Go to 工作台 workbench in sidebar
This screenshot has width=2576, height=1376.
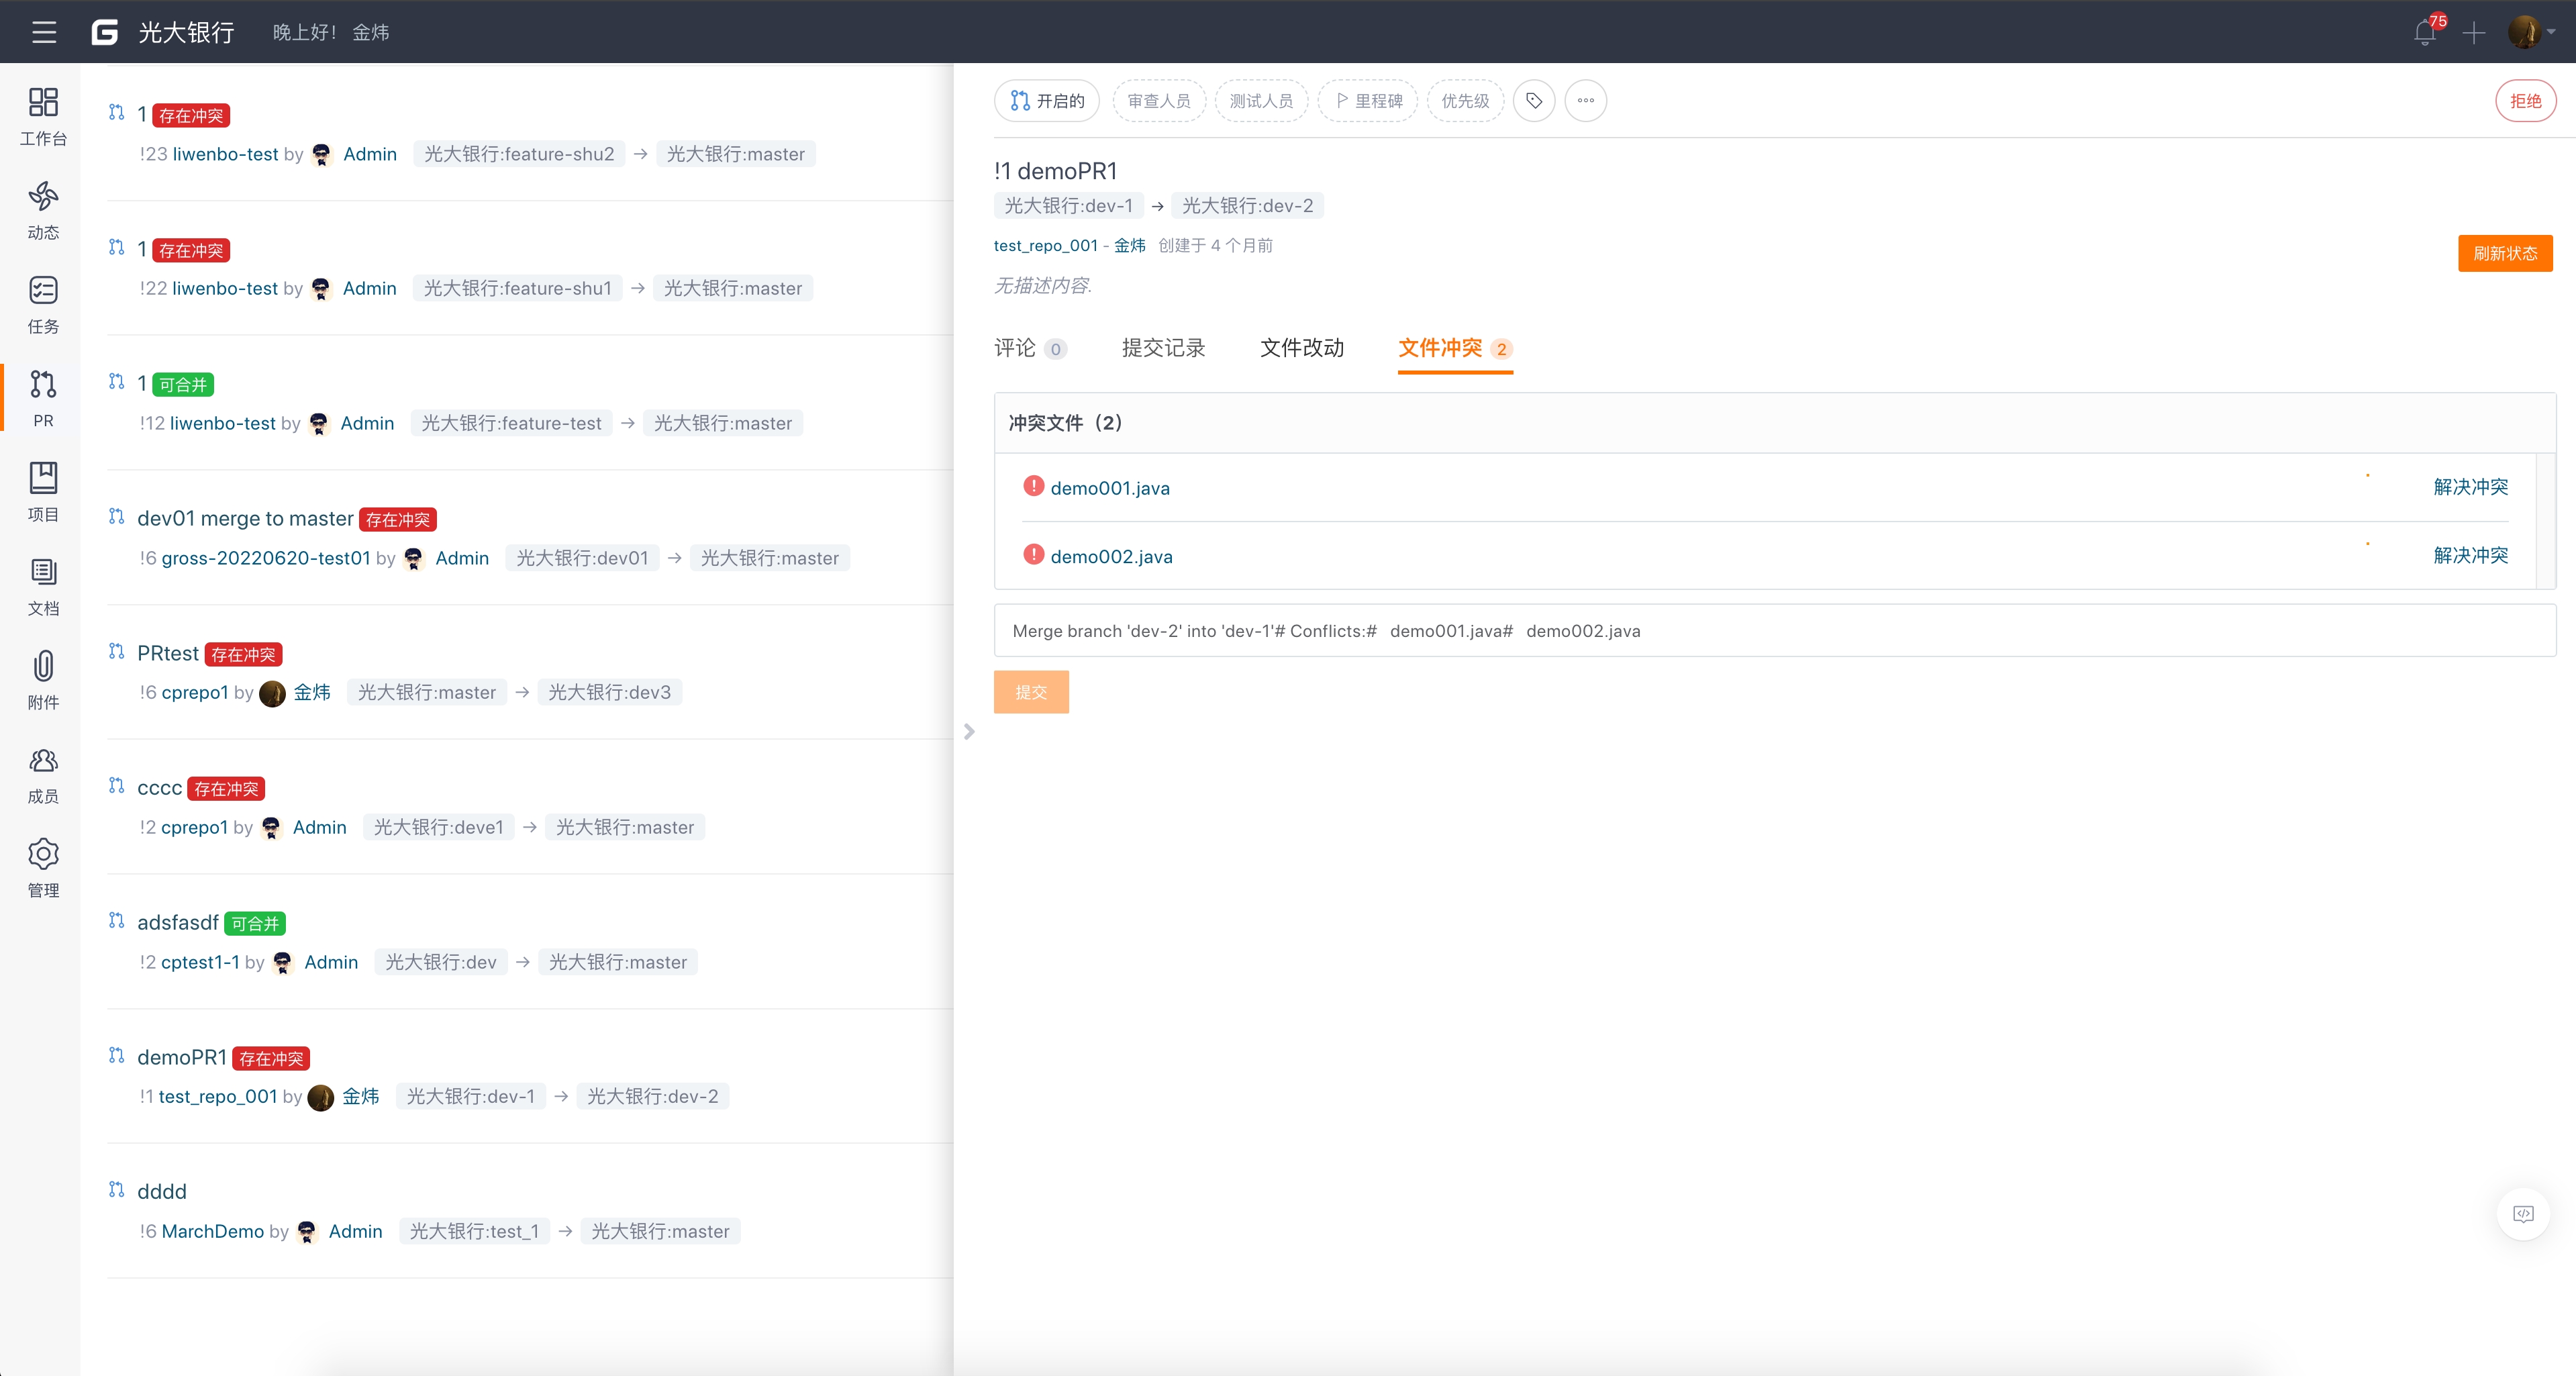tap(43, 115)
